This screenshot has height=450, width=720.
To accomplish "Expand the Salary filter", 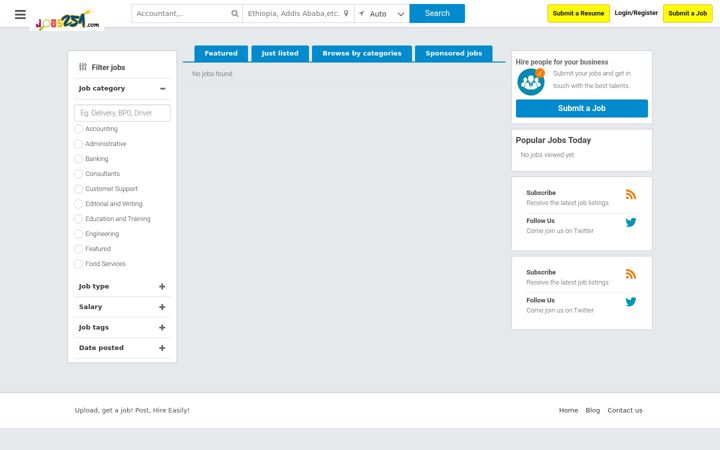I will 162,307.
